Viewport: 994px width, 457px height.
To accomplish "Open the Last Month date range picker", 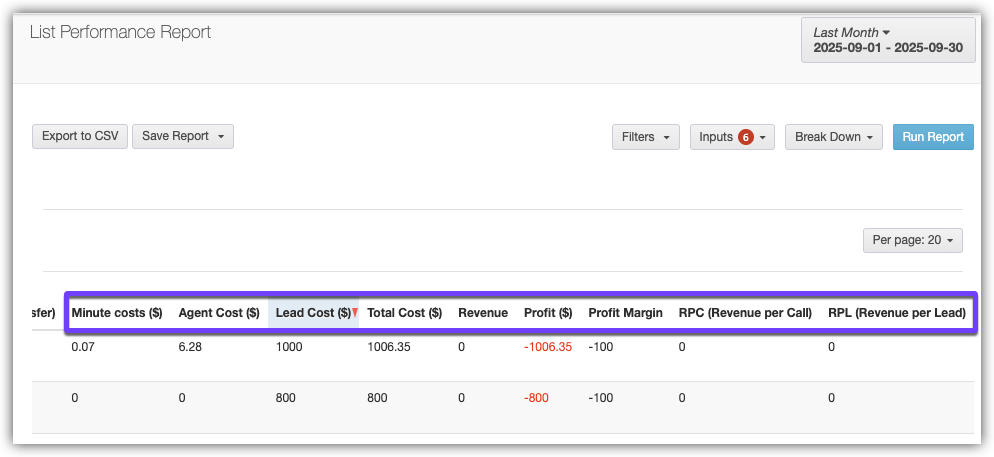I will pos(888,40).
